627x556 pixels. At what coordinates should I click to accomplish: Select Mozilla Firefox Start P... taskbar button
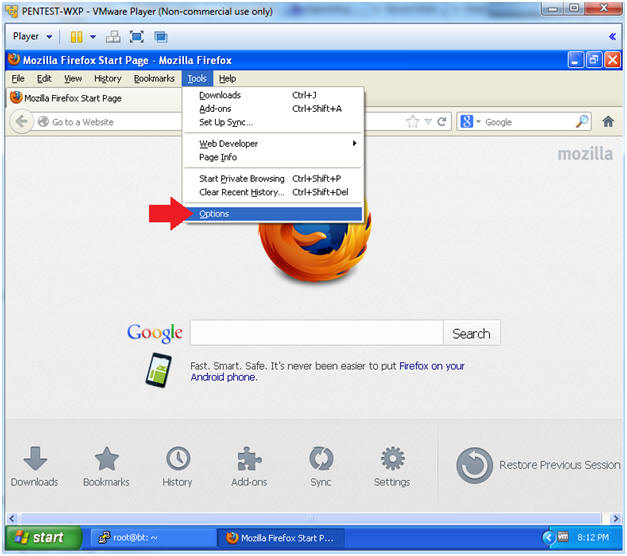point(281,538)
